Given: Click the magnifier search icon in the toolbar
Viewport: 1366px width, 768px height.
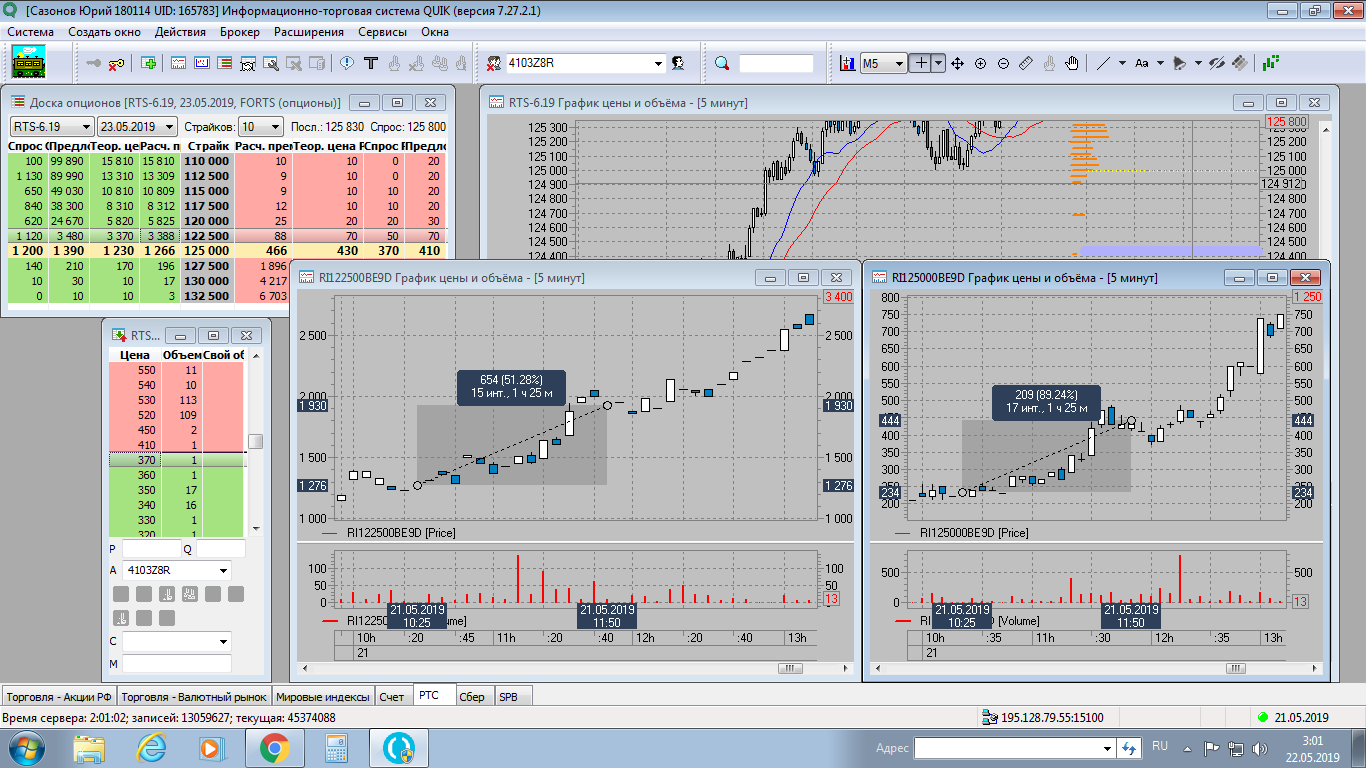Looking at the screenshot, I should click(x=722, y=63).
